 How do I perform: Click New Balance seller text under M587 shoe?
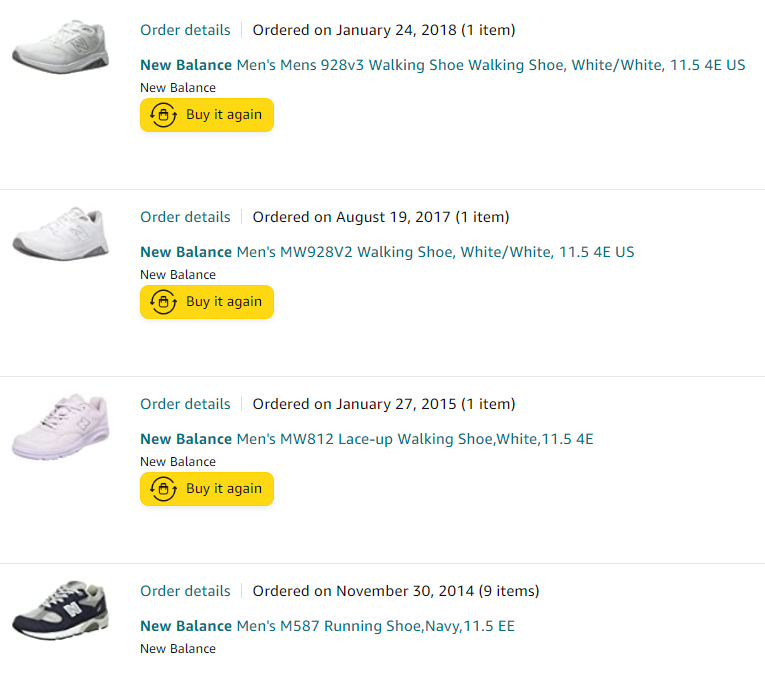click(178, 649)
